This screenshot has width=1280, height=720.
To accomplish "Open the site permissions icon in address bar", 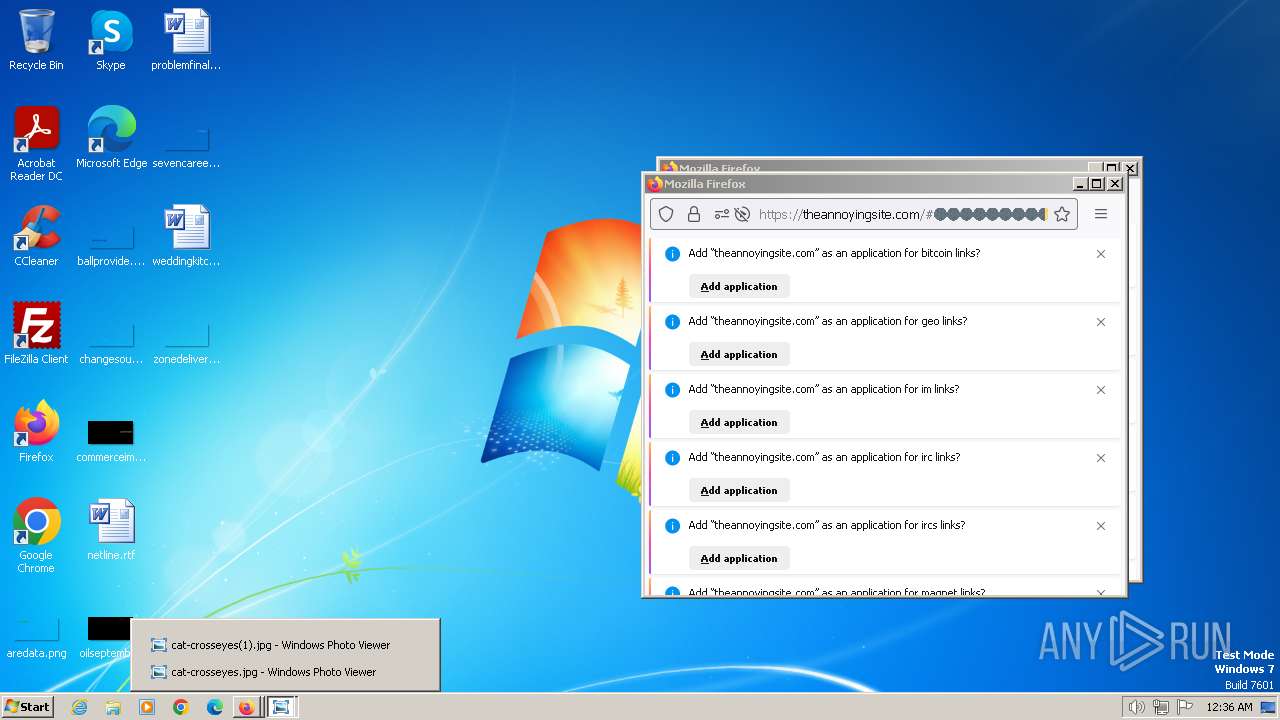I will click(721, 214).
